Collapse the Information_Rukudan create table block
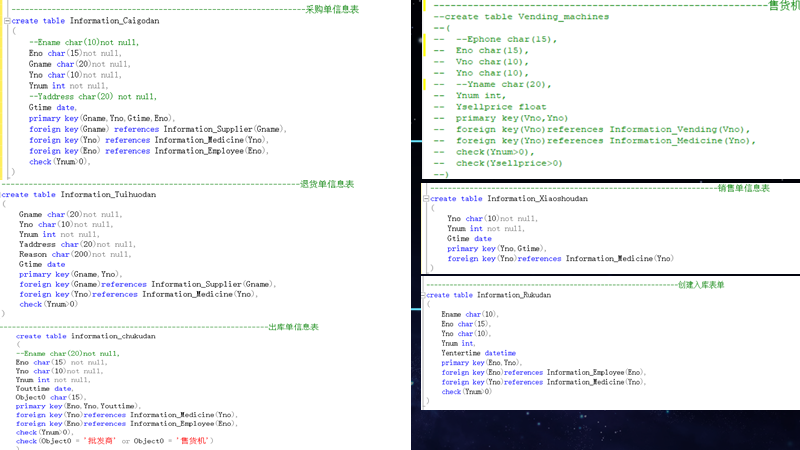 pyautogui.click(x=423, y=295)
